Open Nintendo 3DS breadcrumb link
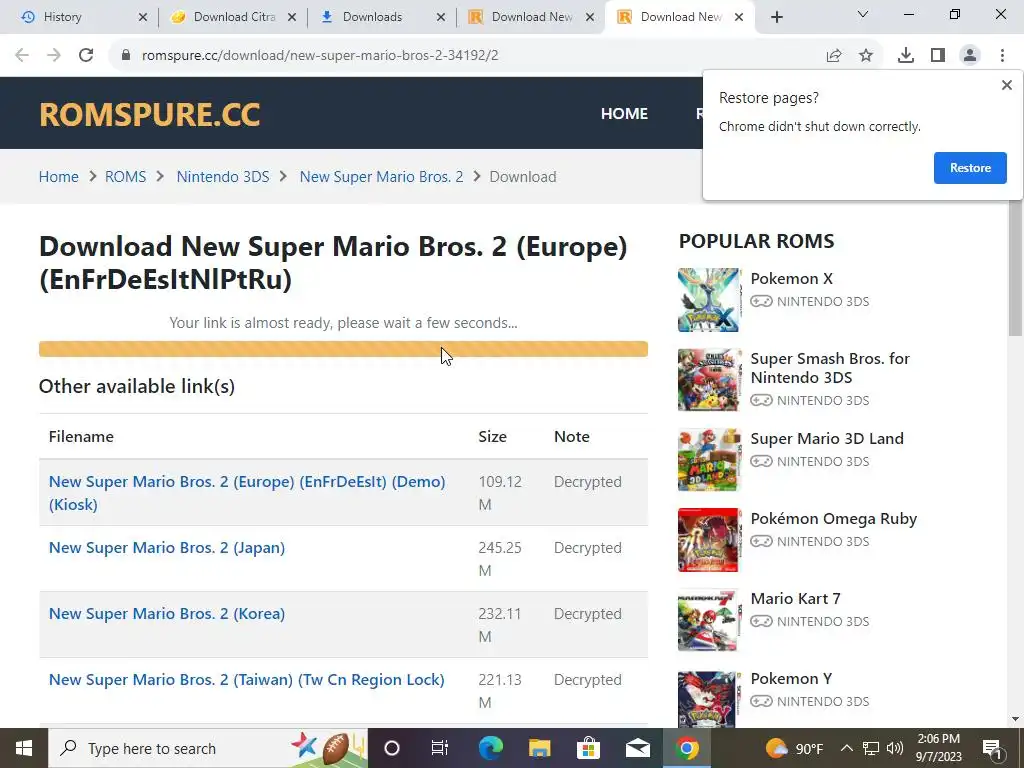 pyautogui.click(x=223, y=177)
